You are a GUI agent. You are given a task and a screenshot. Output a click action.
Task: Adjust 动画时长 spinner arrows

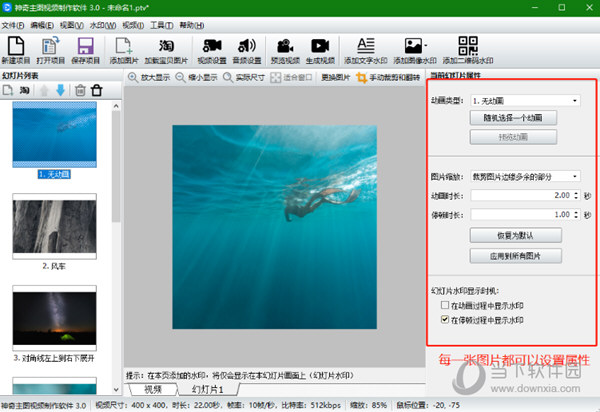point(576,195)
